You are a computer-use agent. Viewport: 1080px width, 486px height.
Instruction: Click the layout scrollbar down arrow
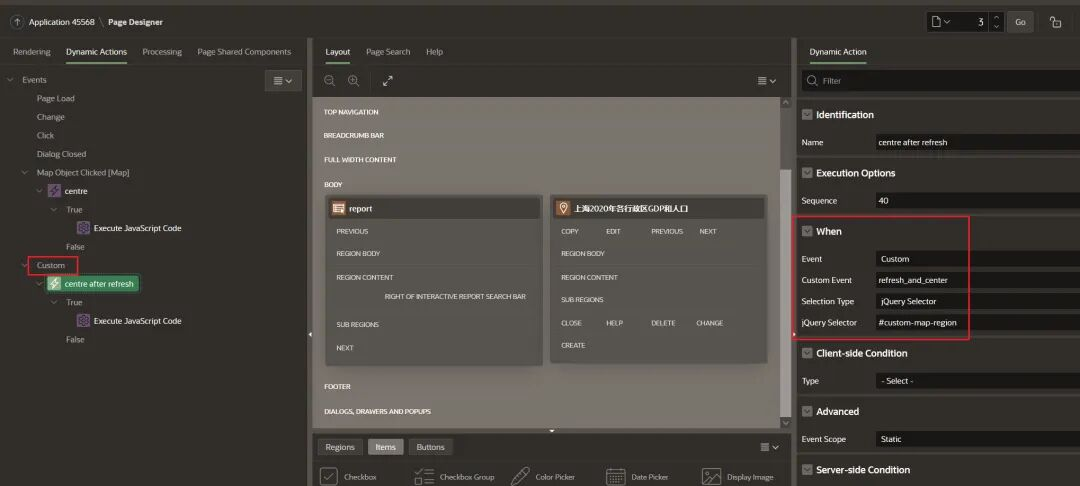click(786, 423)
